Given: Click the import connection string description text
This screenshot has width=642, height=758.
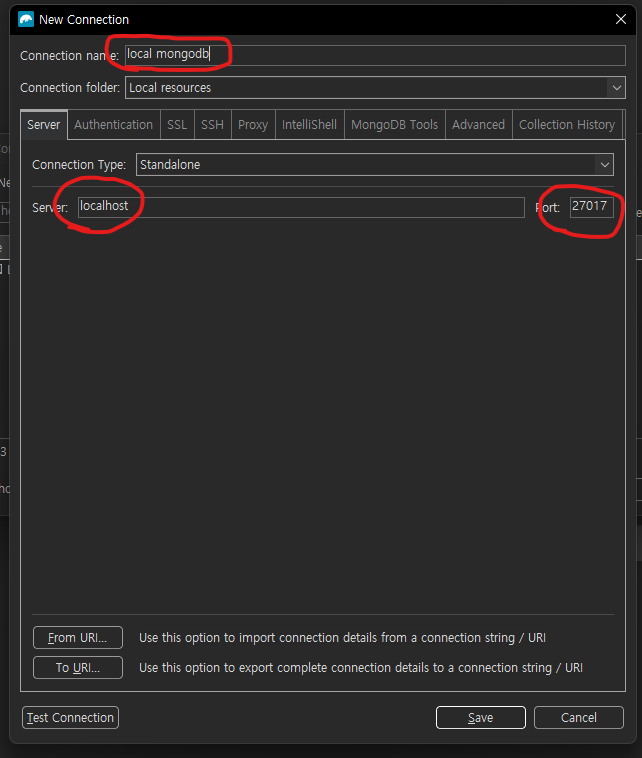Looking at the screenshot, I should coord(342,638).
